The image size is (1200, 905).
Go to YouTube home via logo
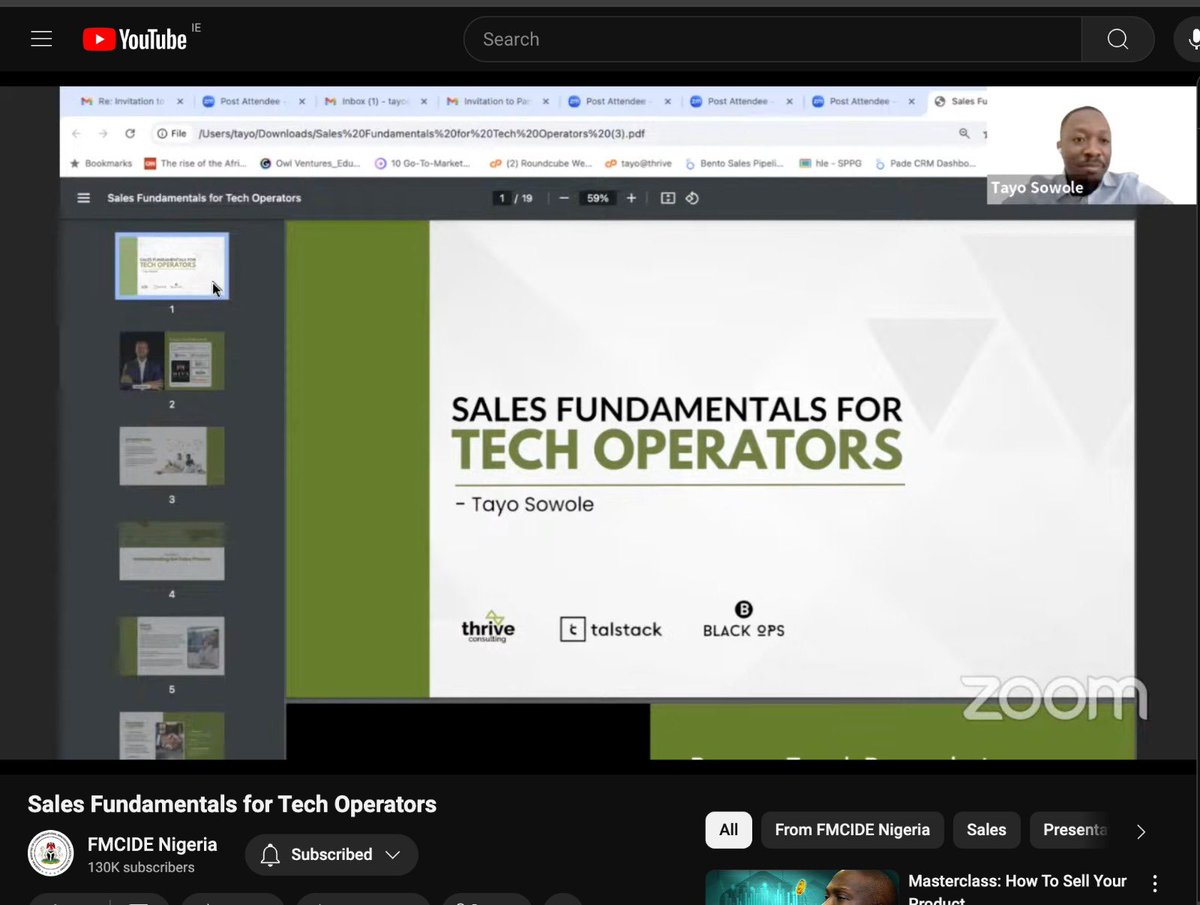coord(135,39)
